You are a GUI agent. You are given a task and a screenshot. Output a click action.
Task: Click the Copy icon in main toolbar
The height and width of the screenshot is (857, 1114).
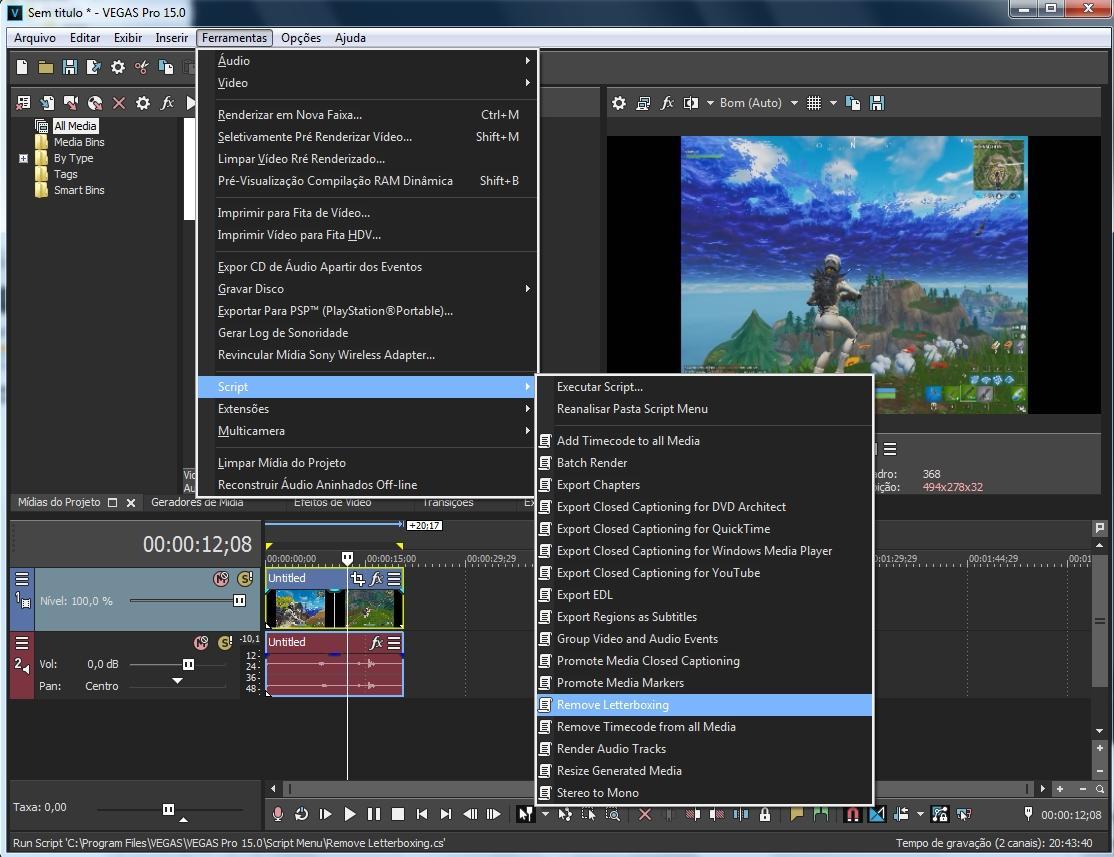(x=166, y=67)
